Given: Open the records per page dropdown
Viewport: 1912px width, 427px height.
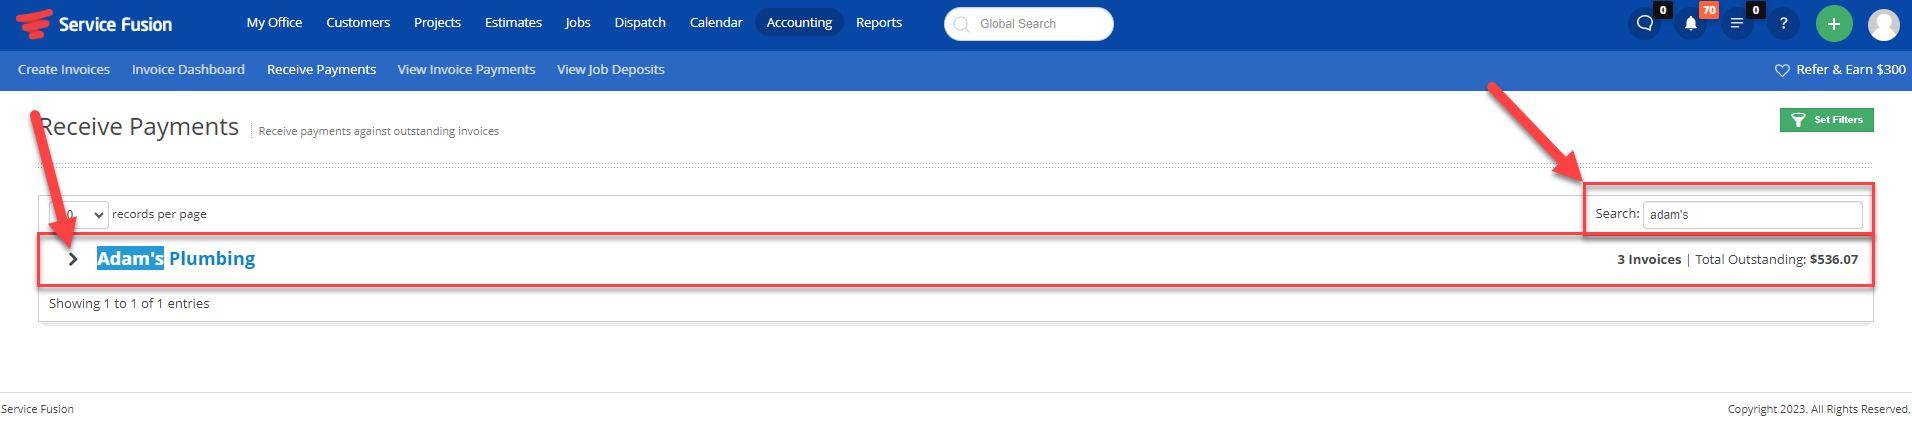Looking at the screenshot, I should pyautogui.click(x=79, y=214).
